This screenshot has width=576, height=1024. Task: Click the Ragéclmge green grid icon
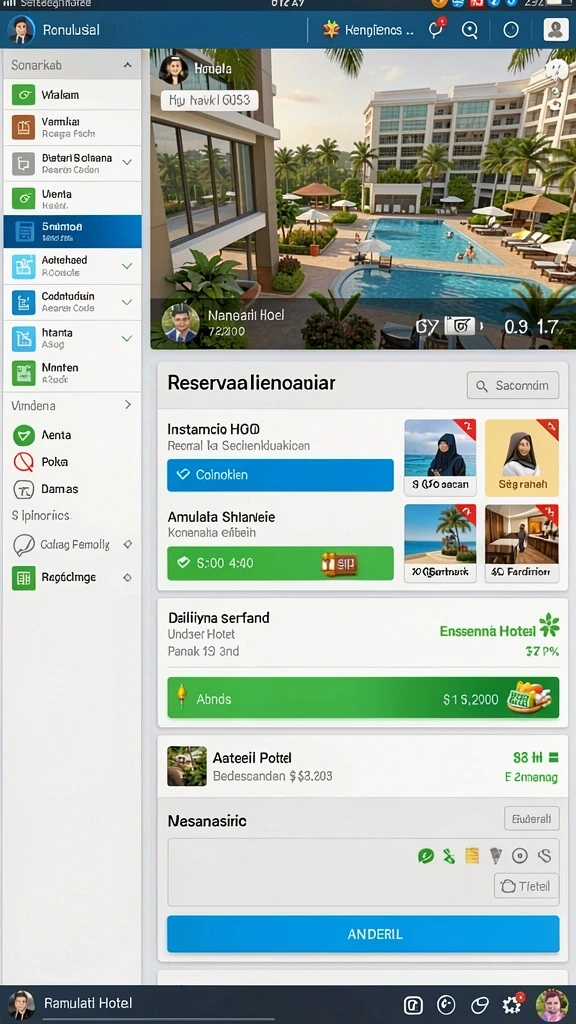coord(24,578)
